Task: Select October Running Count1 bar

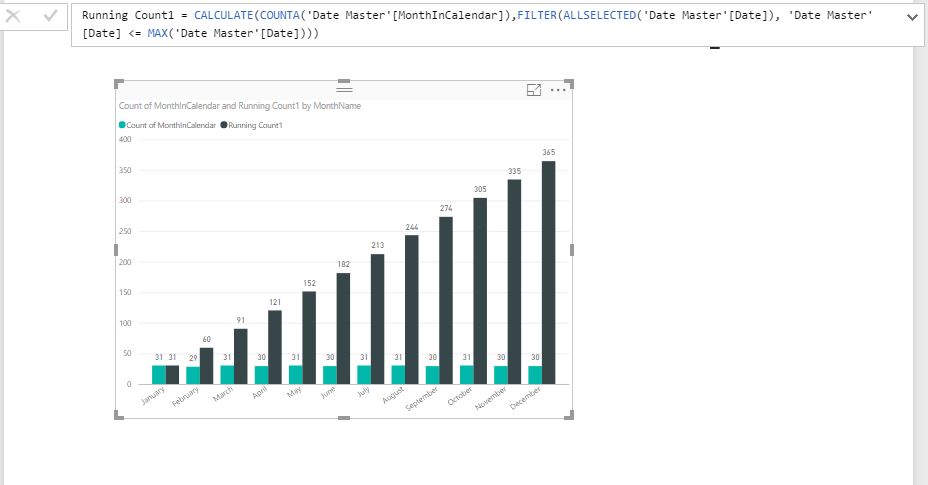Action: click(x=480, y=291)
